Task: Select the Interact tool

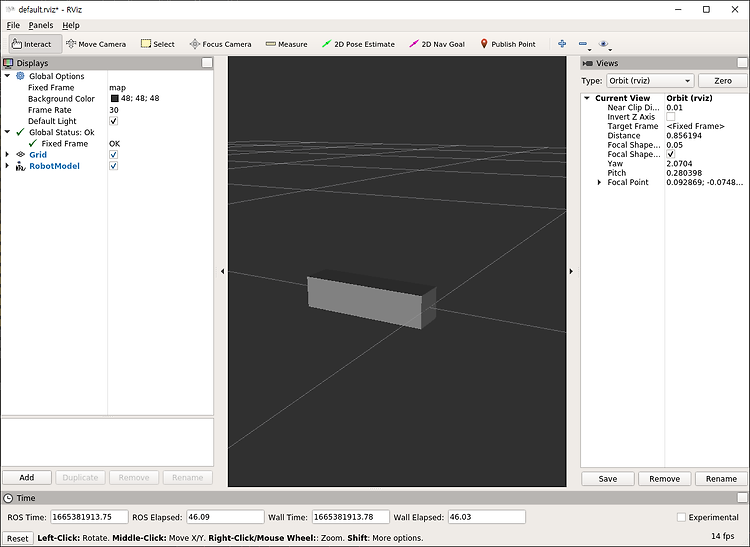Action: tap(35, 44)
